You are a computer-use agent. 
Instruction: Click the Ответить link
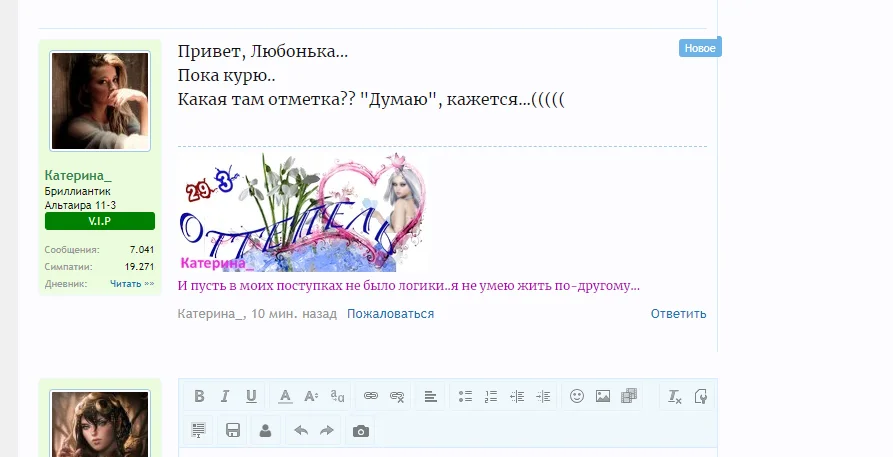(678, 314)
